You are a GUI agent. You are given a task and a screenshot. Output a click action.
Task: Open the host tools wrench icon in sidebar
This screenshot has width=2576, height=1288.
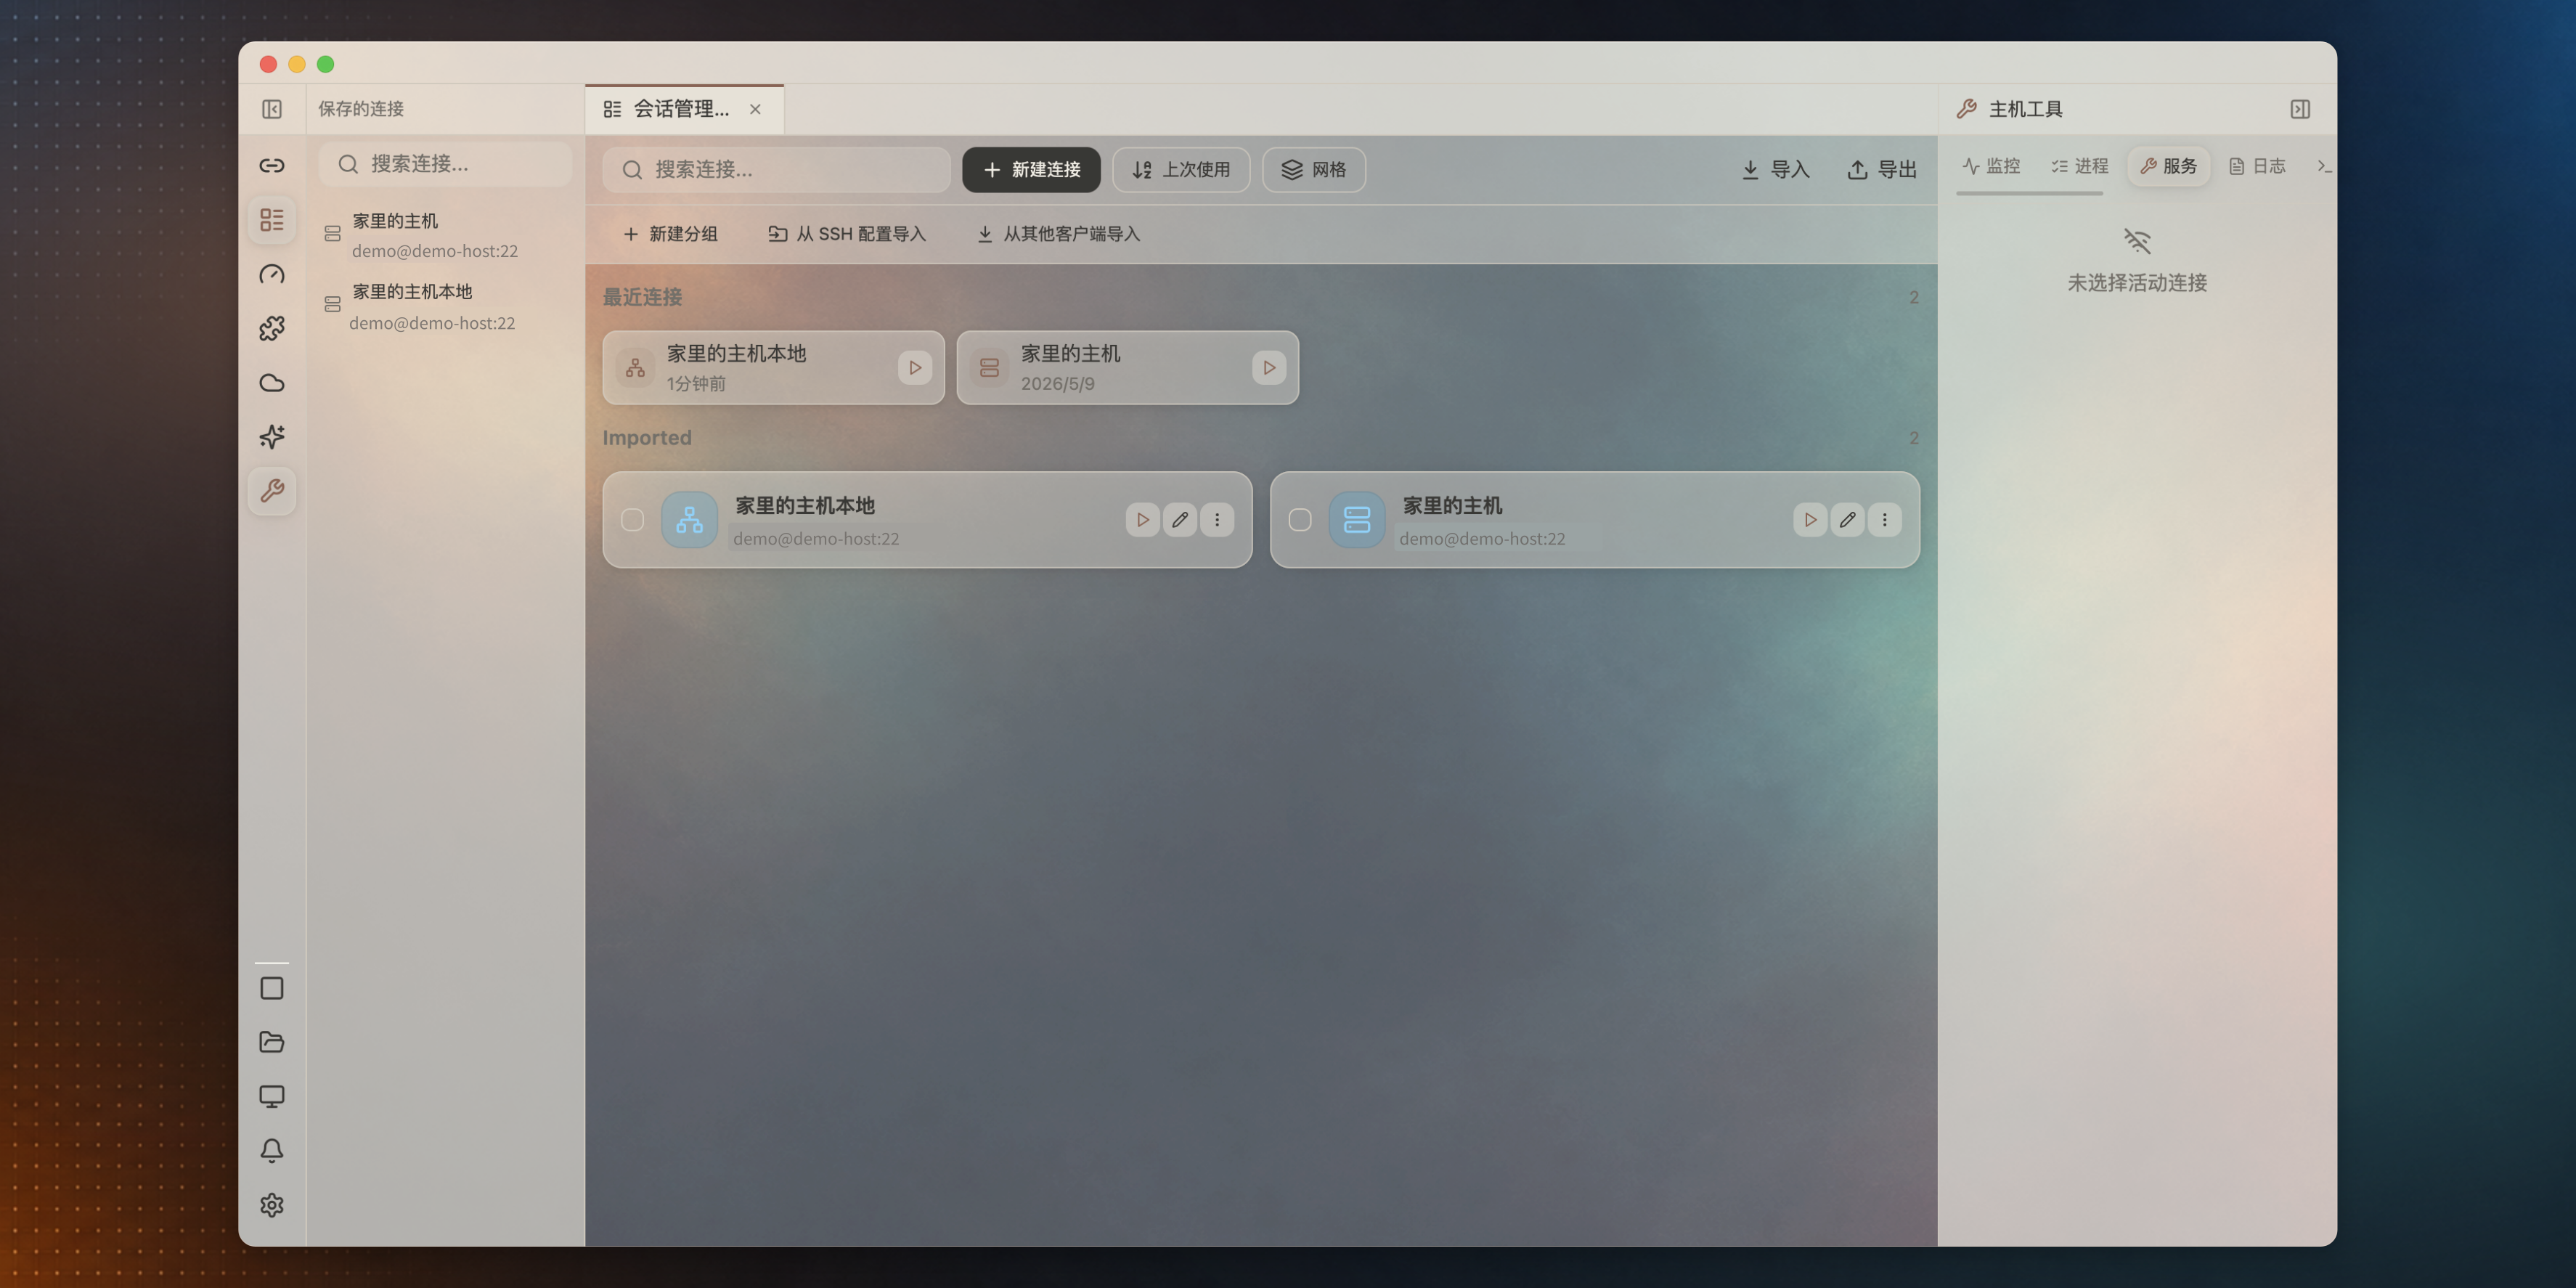pyautogui.click(x=272, y=491)
